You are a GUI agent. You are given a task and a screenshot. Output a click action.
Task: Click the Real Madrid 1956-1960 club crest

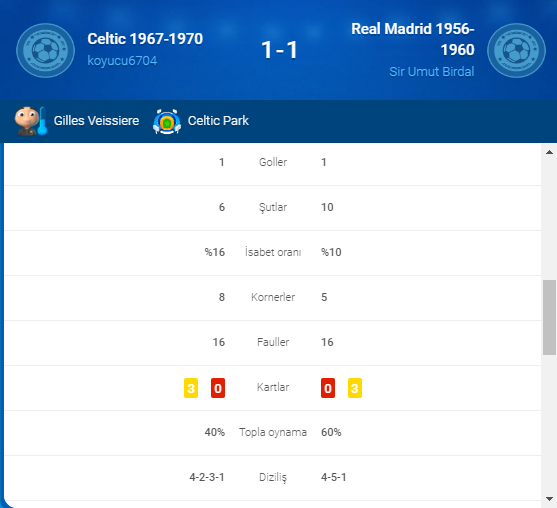coord(516,50)
